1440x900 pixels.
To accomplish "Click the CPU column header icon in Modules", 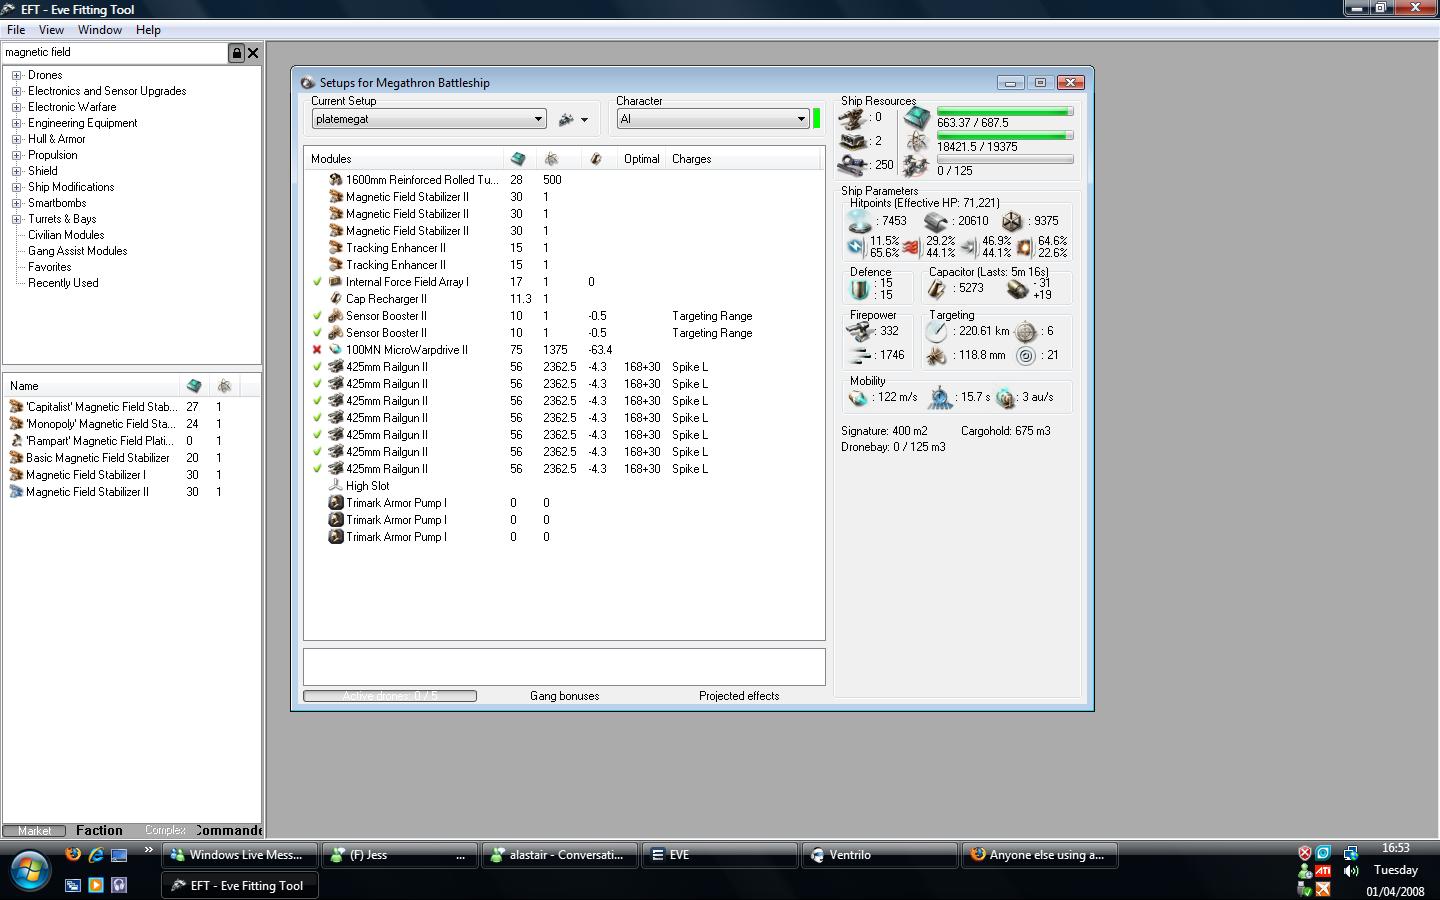I will pos(518,159).
